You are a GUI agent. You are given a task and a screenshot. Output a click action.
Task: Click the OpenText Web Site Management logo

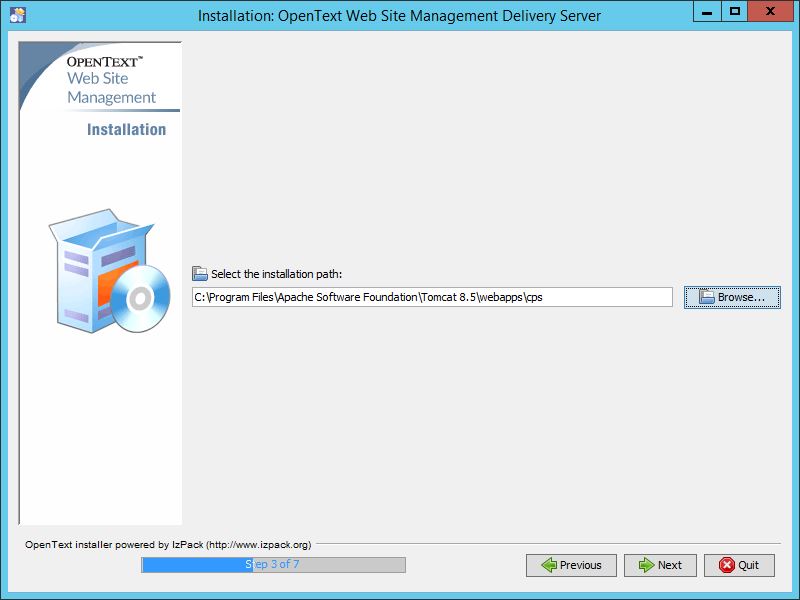pos(111,79)
